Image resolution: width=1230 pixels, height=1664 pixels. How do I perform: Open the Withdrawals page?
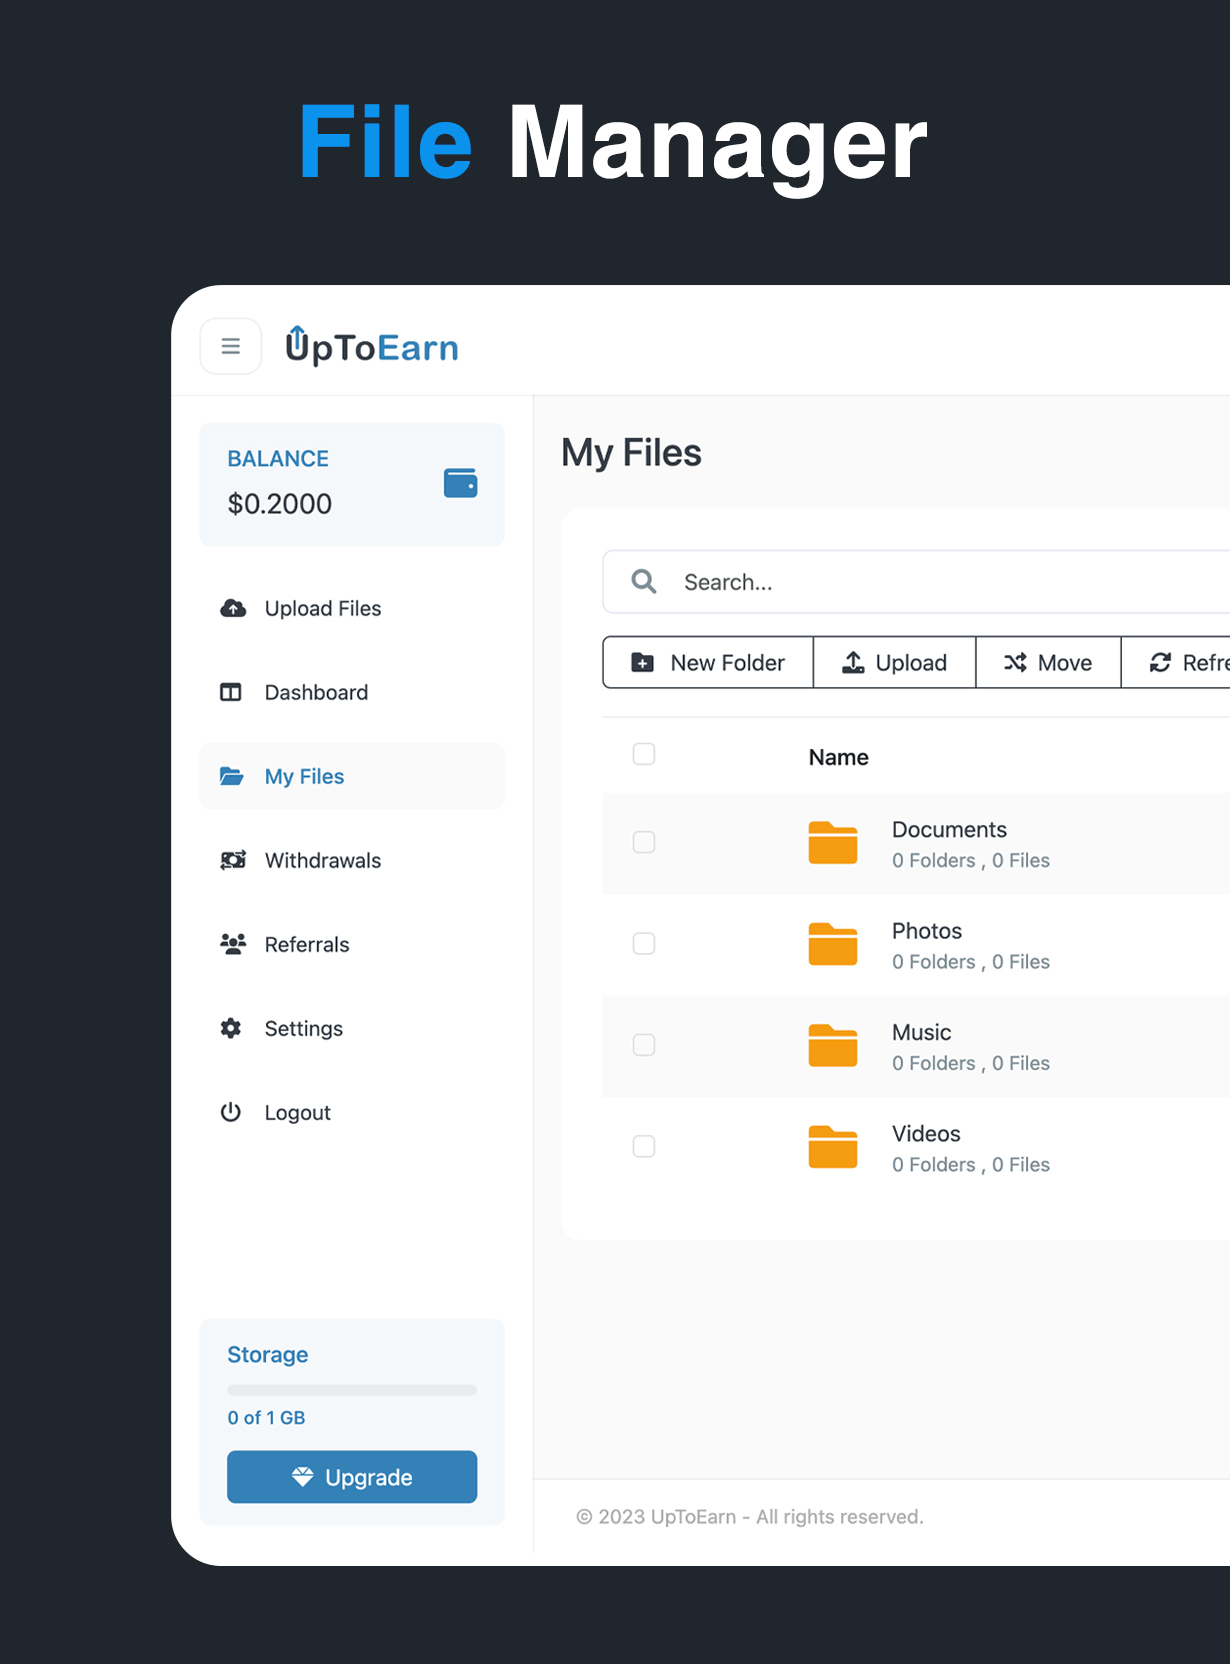[352, 860]
